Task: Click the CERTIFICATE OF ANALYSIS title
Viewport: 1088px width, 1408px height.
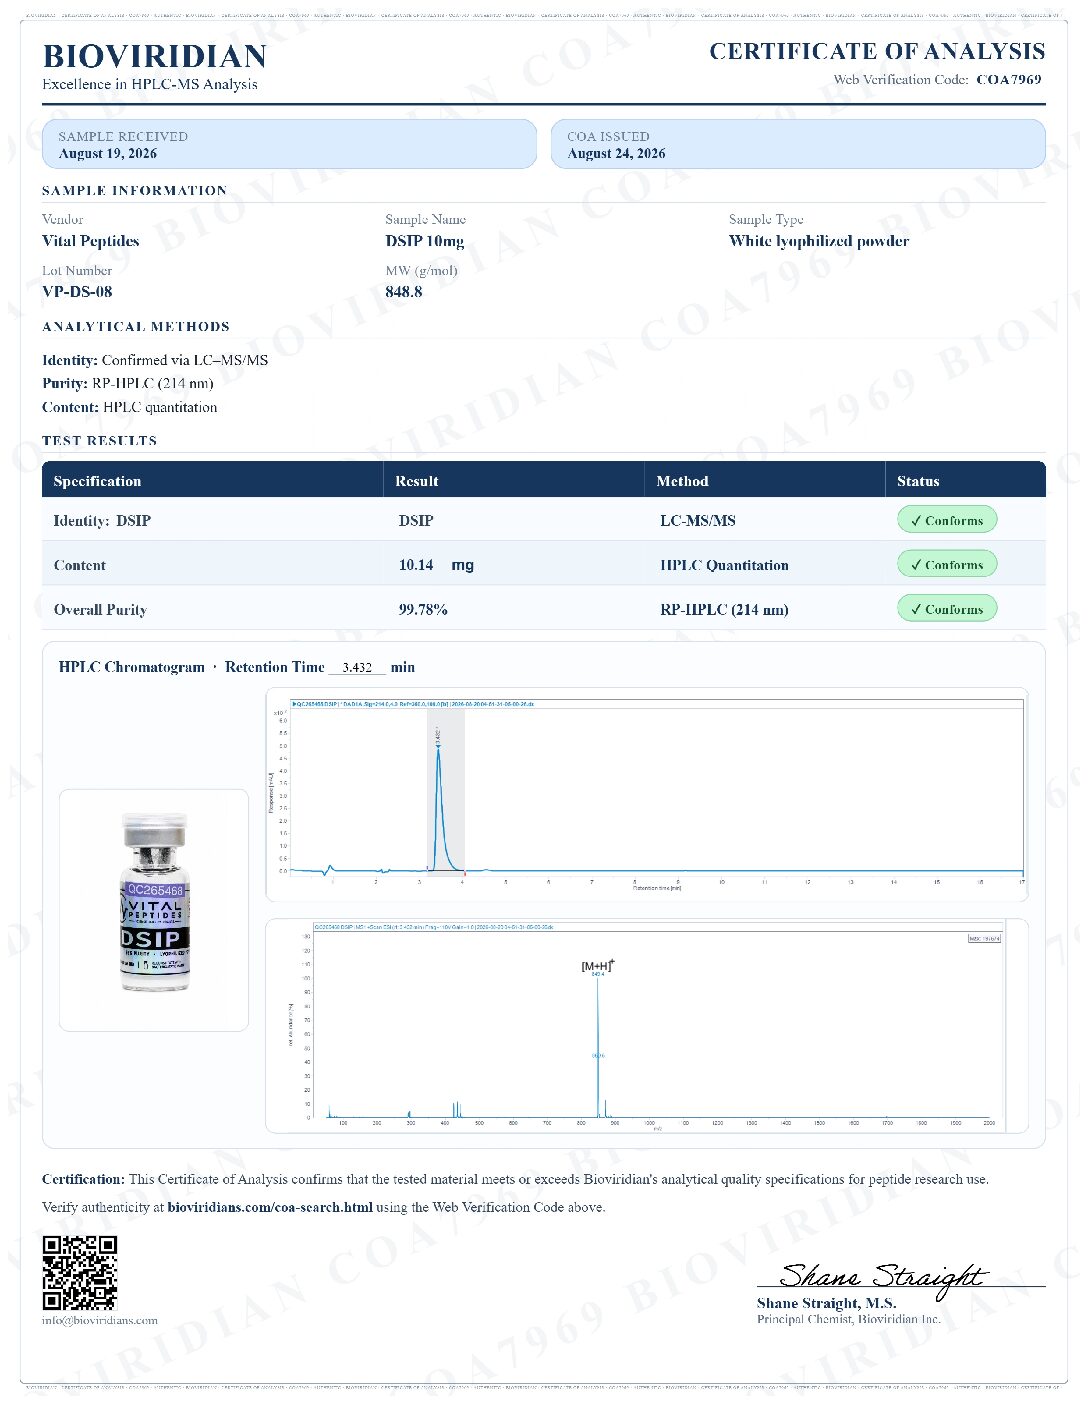Action: coord(877,51)
